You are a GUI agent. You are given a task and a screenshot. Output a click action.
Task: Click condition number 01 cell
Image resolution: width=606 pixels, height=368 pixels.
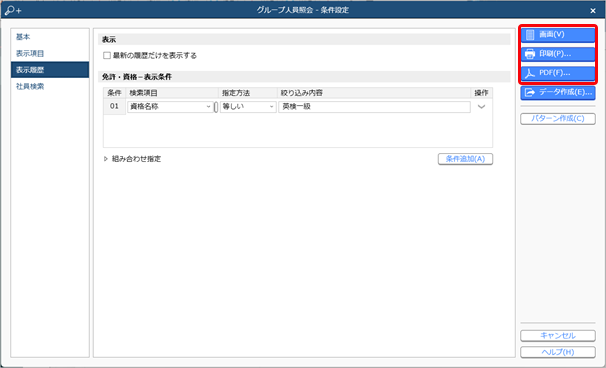114,106
